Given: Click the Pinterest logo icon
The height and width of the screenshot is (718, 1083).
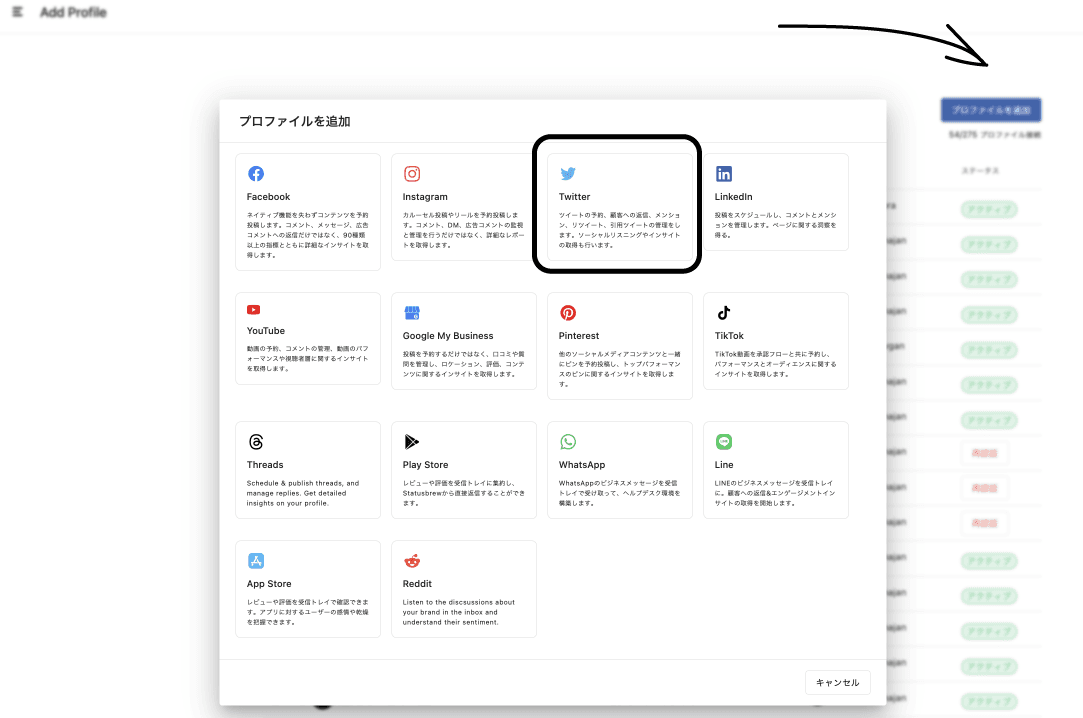Looking at the screenshot, I should tap(568, 313).
